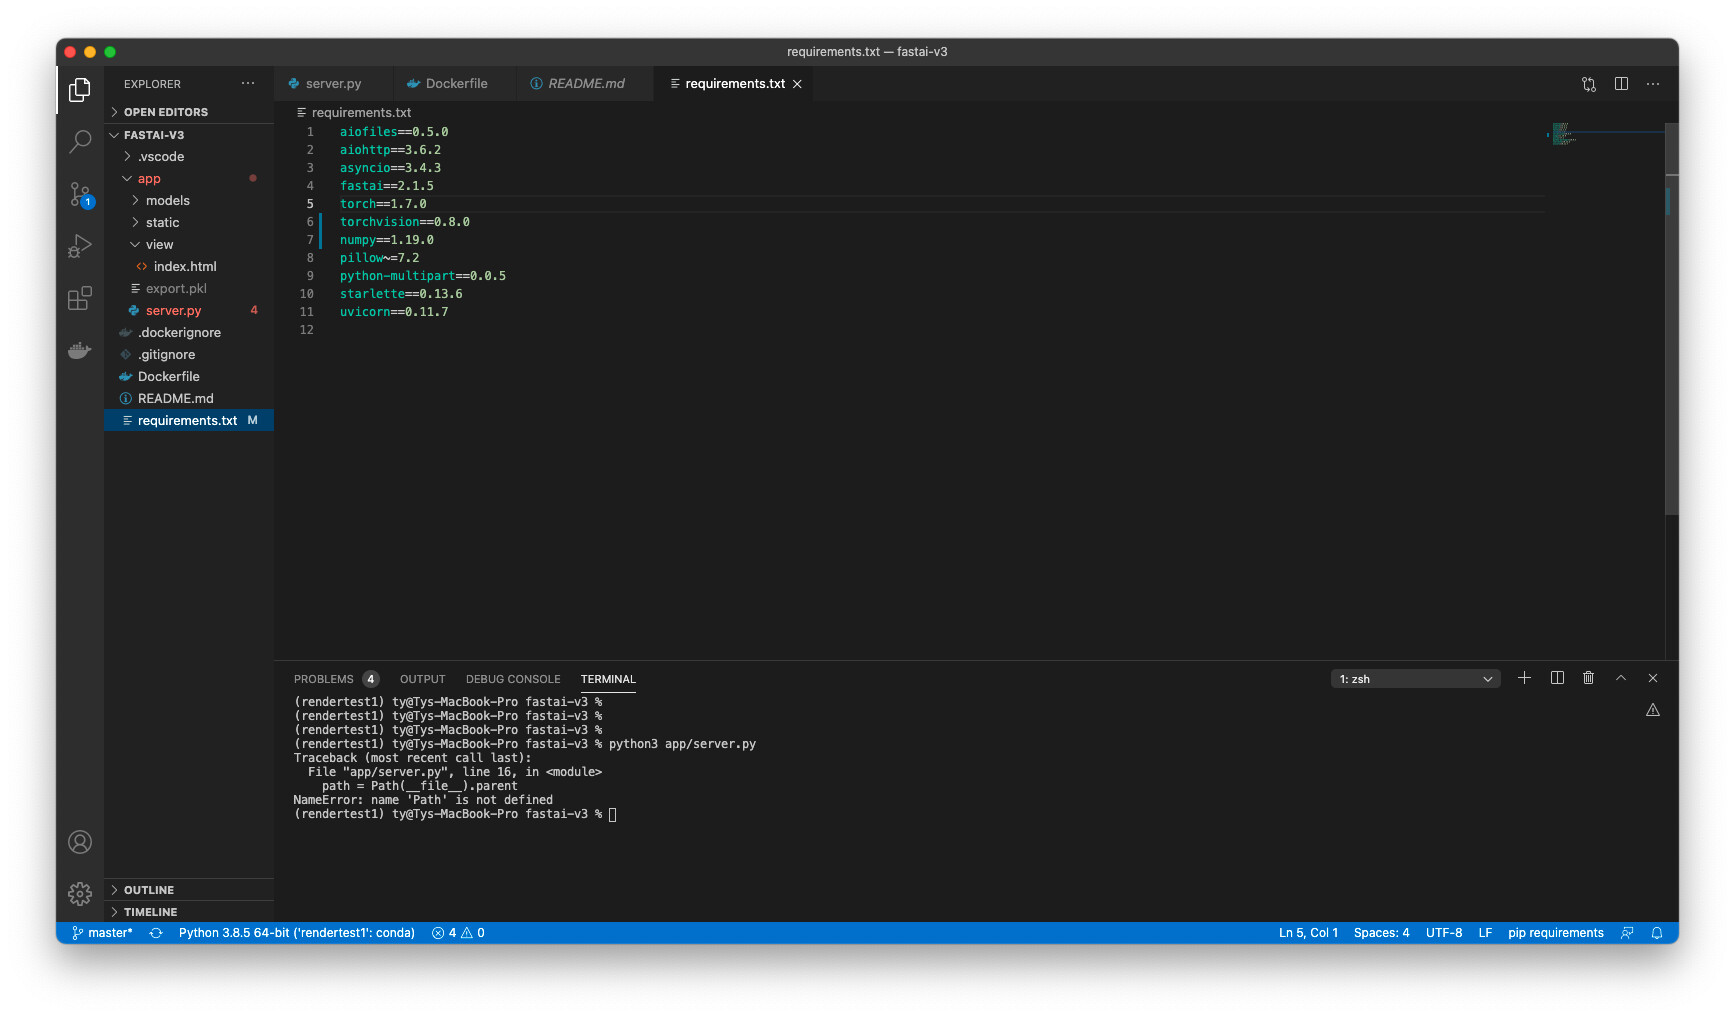Viewport: 1735px width, 1018px height.
Task: Split the terminal panel
Action: point(1557,678)
